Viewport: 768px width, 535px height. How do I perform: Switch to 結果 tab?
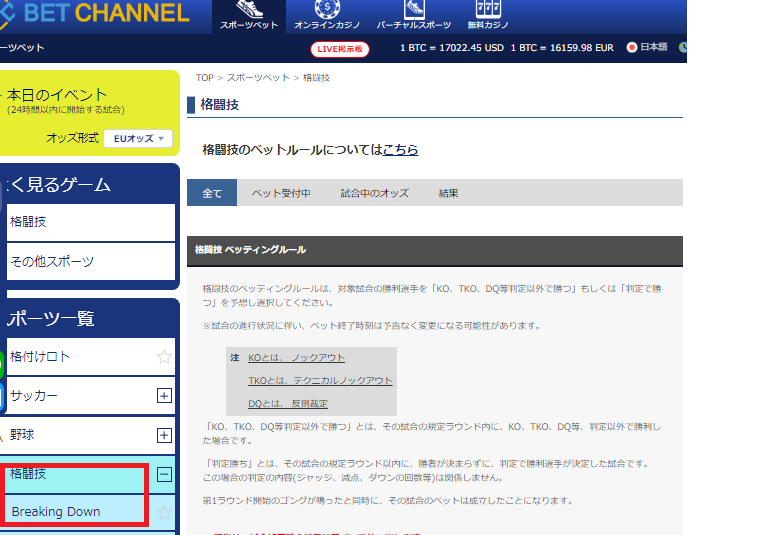[x=448, y=193]
